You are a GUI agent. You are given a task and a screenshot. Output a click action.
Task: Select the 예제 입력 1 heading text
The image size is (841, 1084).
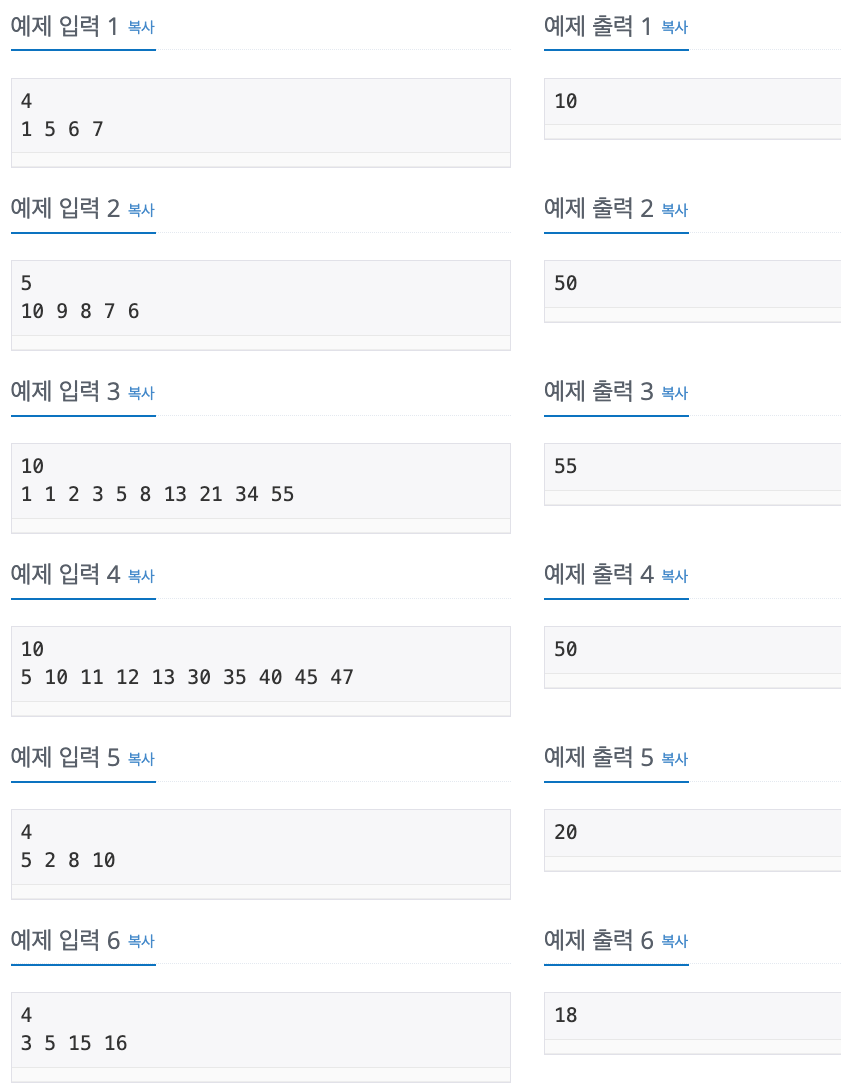tap(65, 26)
